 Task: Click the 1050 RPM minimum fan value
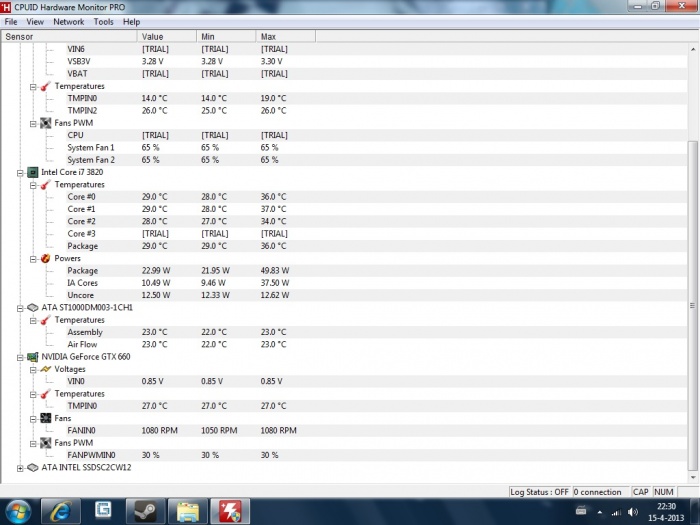coord(219,431)
